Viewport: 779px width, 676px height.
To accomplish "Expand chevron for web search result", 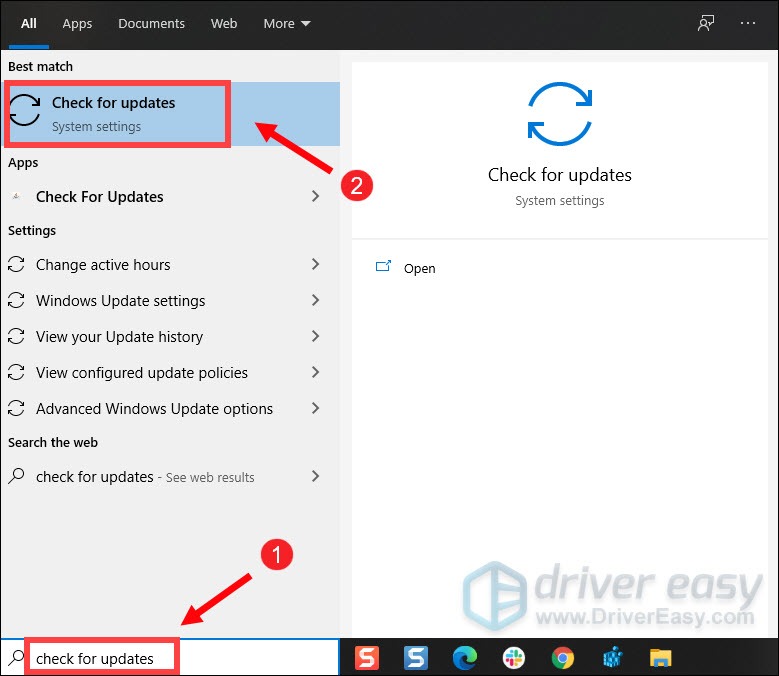I will [x=315, y=476].
